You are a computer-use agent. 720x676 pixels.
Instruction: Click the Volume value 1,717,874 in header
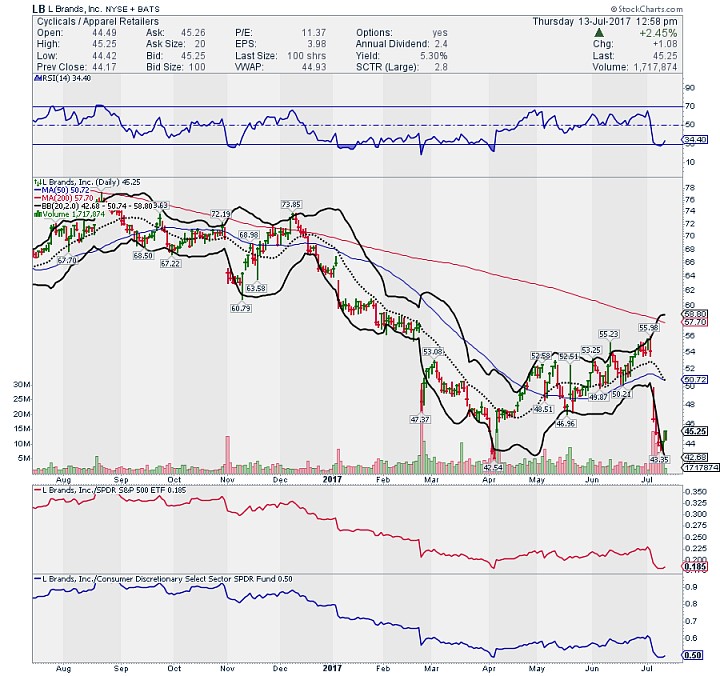point(655,67)
